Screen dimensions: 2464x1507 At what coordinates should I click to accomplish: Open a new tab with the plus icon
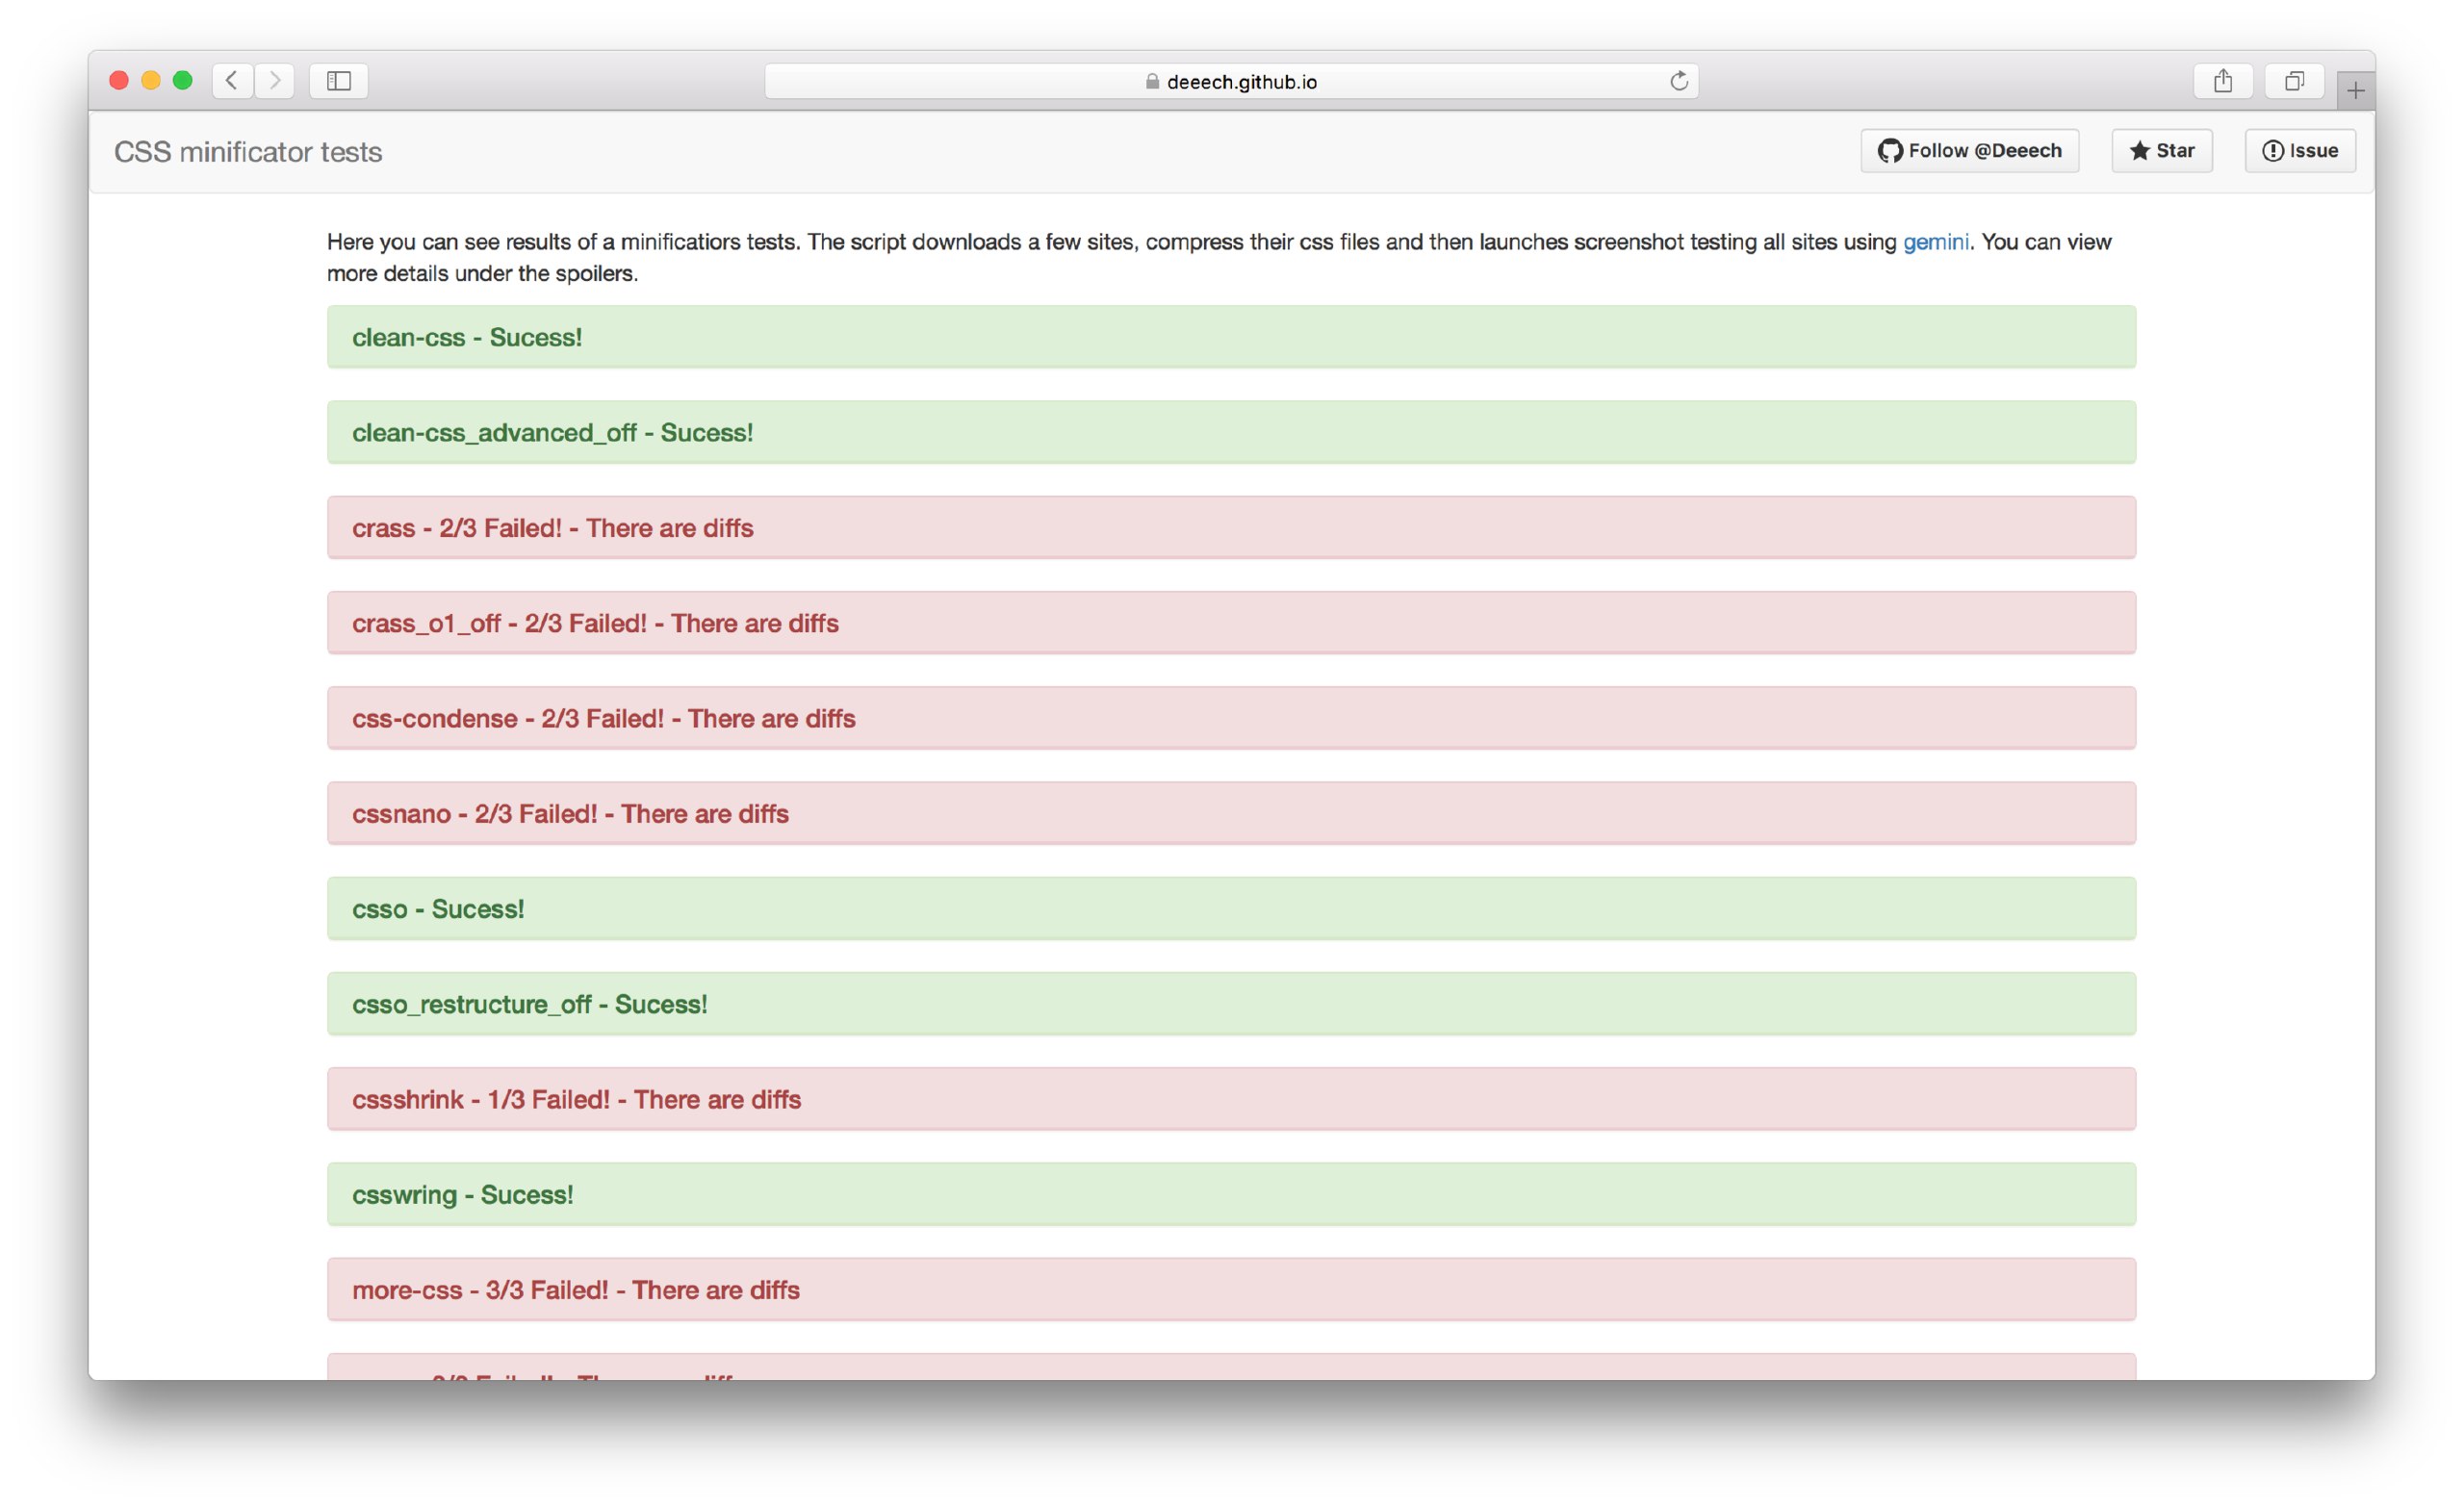click(x=2355, y=91)
